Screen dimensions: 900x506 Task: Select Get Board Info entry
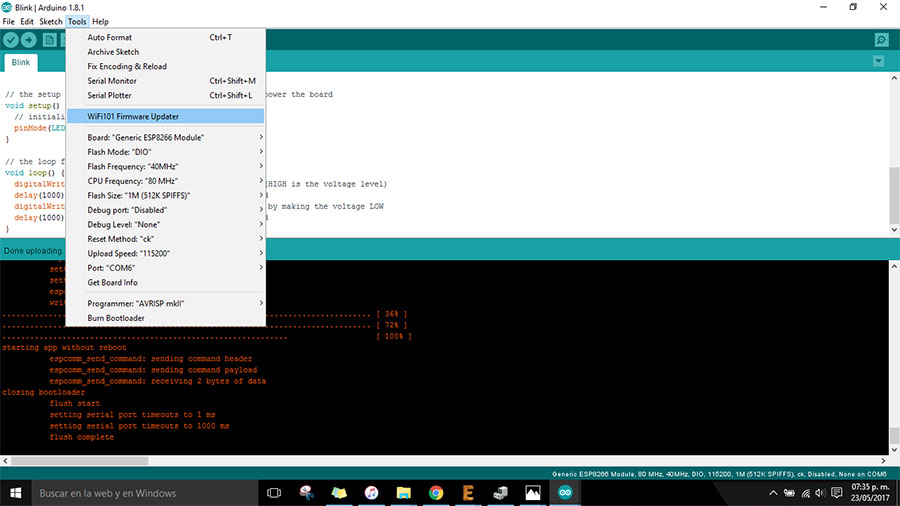click(x=166, y=282)
